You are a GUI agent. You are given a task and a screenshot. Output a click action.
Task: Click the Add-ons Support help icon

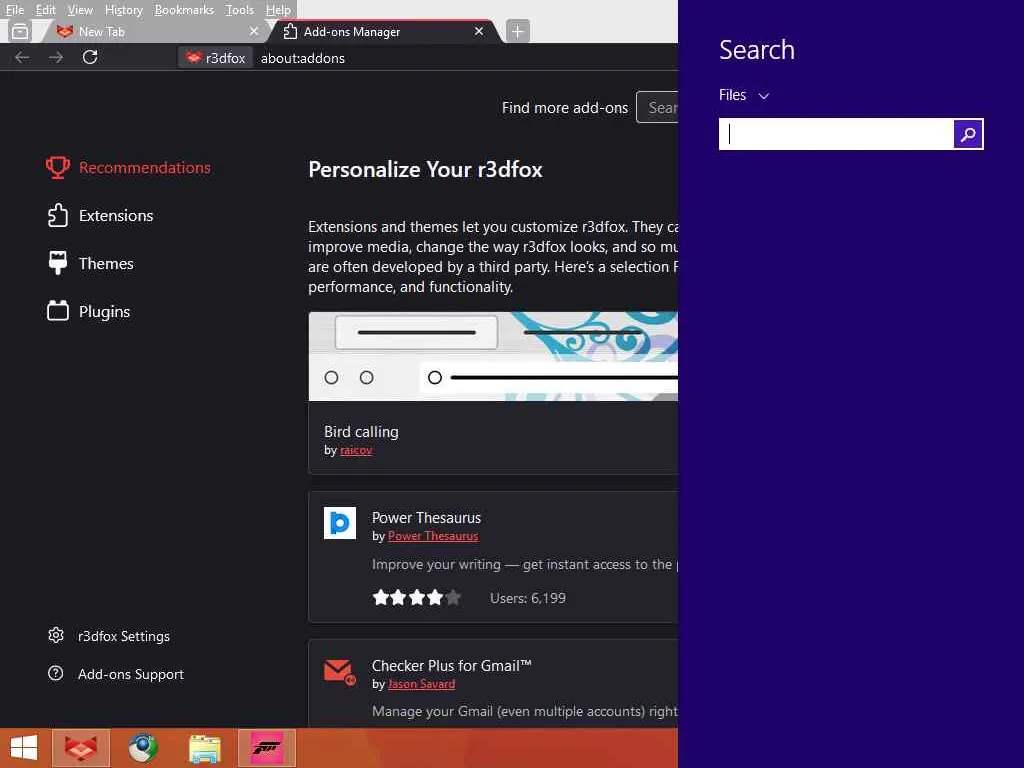[56, 673]
